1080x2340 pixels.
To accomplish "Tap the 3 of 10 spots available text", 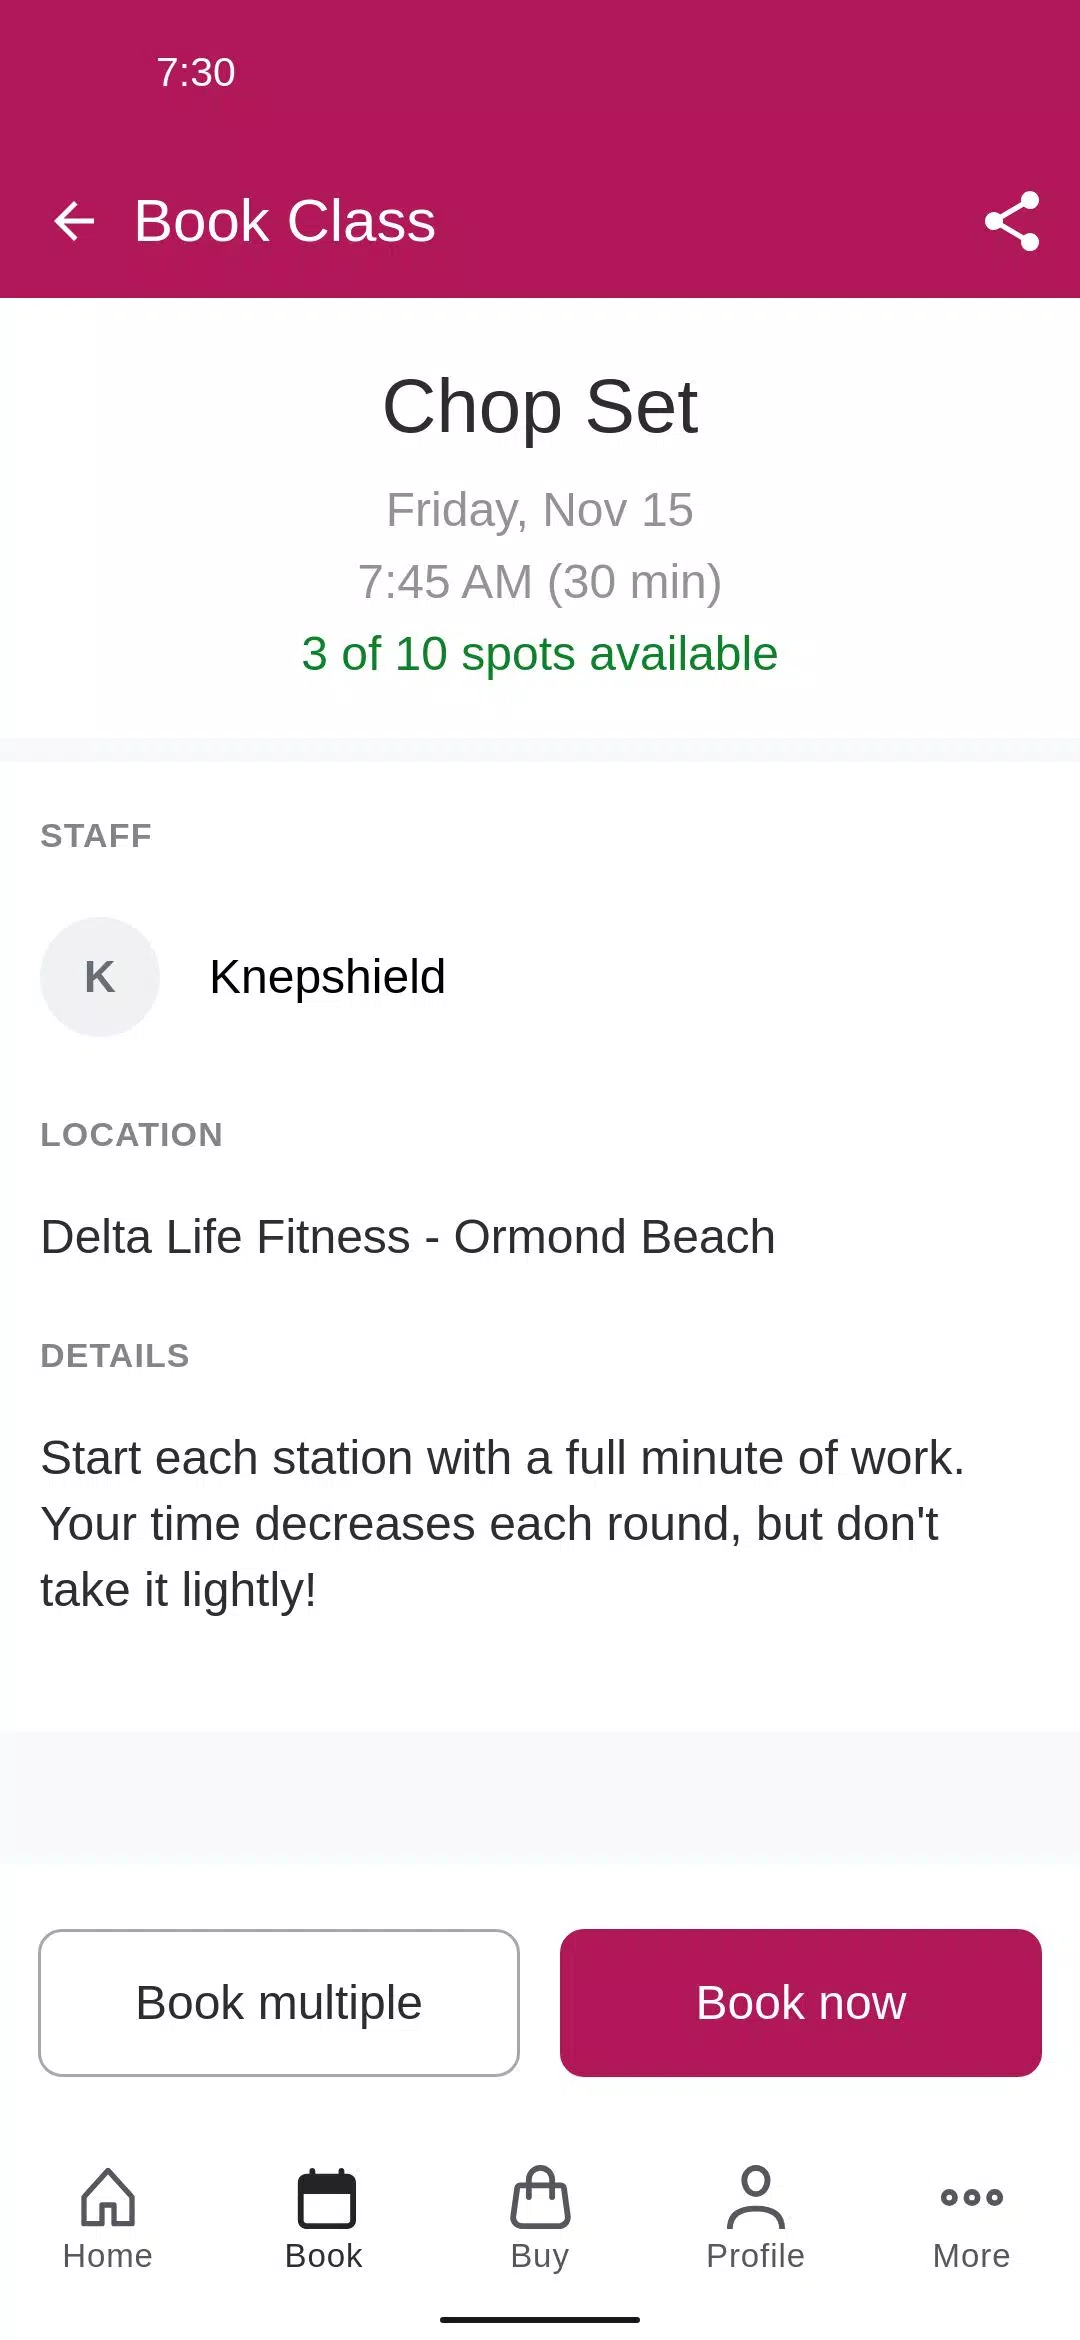I will click(x=540, y=654).
